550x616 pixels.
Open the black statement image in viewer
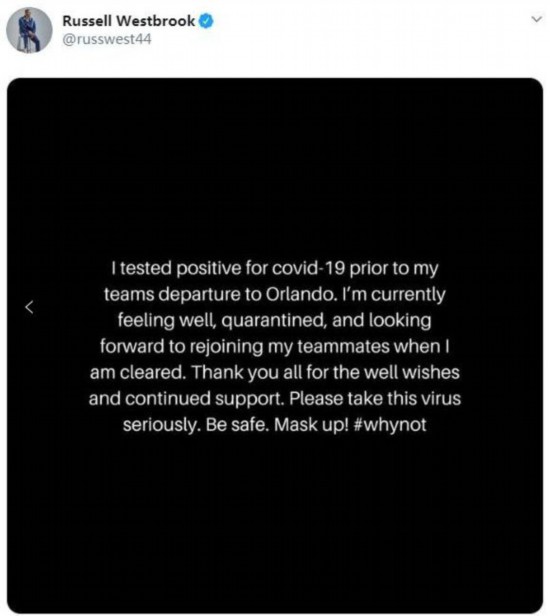275,346
